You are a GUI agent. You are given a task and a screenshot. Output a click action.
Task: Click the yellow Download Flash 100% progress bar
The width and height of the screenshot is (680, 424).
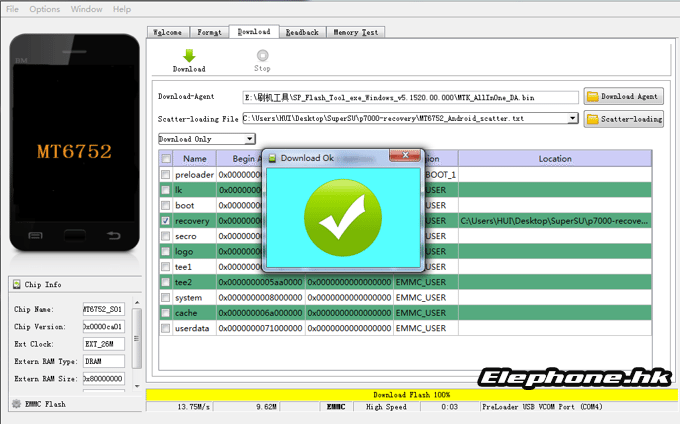pos(410,395)
